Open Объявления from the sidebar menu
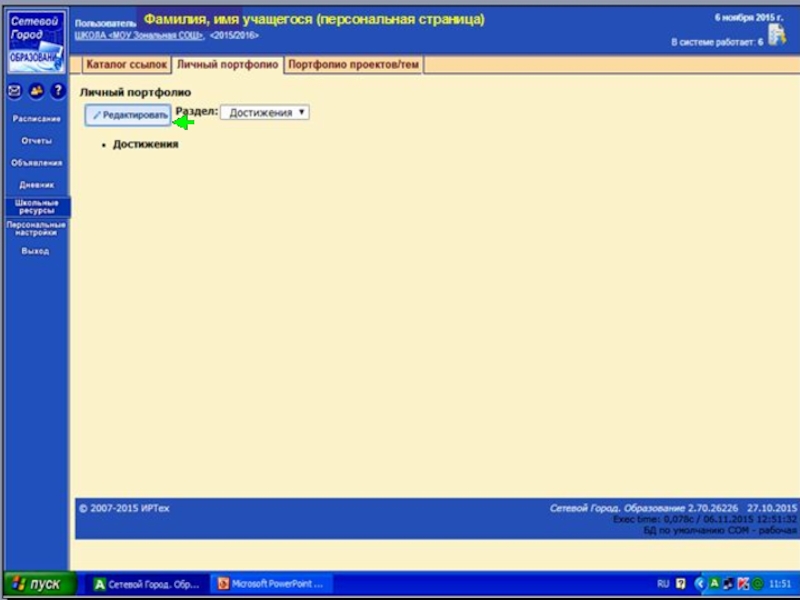Viewport: 800px width, 600px height. pyautogui.click(x=36, y=163)
